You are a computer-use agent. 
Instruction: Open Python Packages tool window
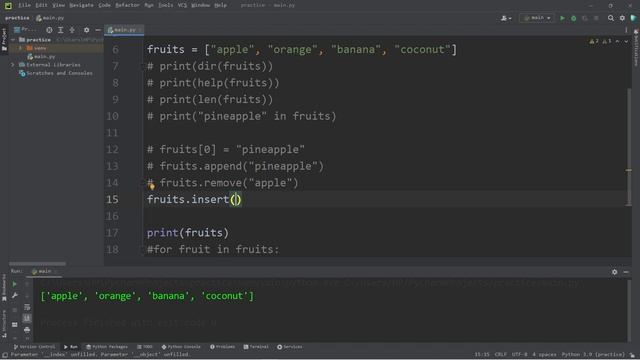tap(107, 347)
